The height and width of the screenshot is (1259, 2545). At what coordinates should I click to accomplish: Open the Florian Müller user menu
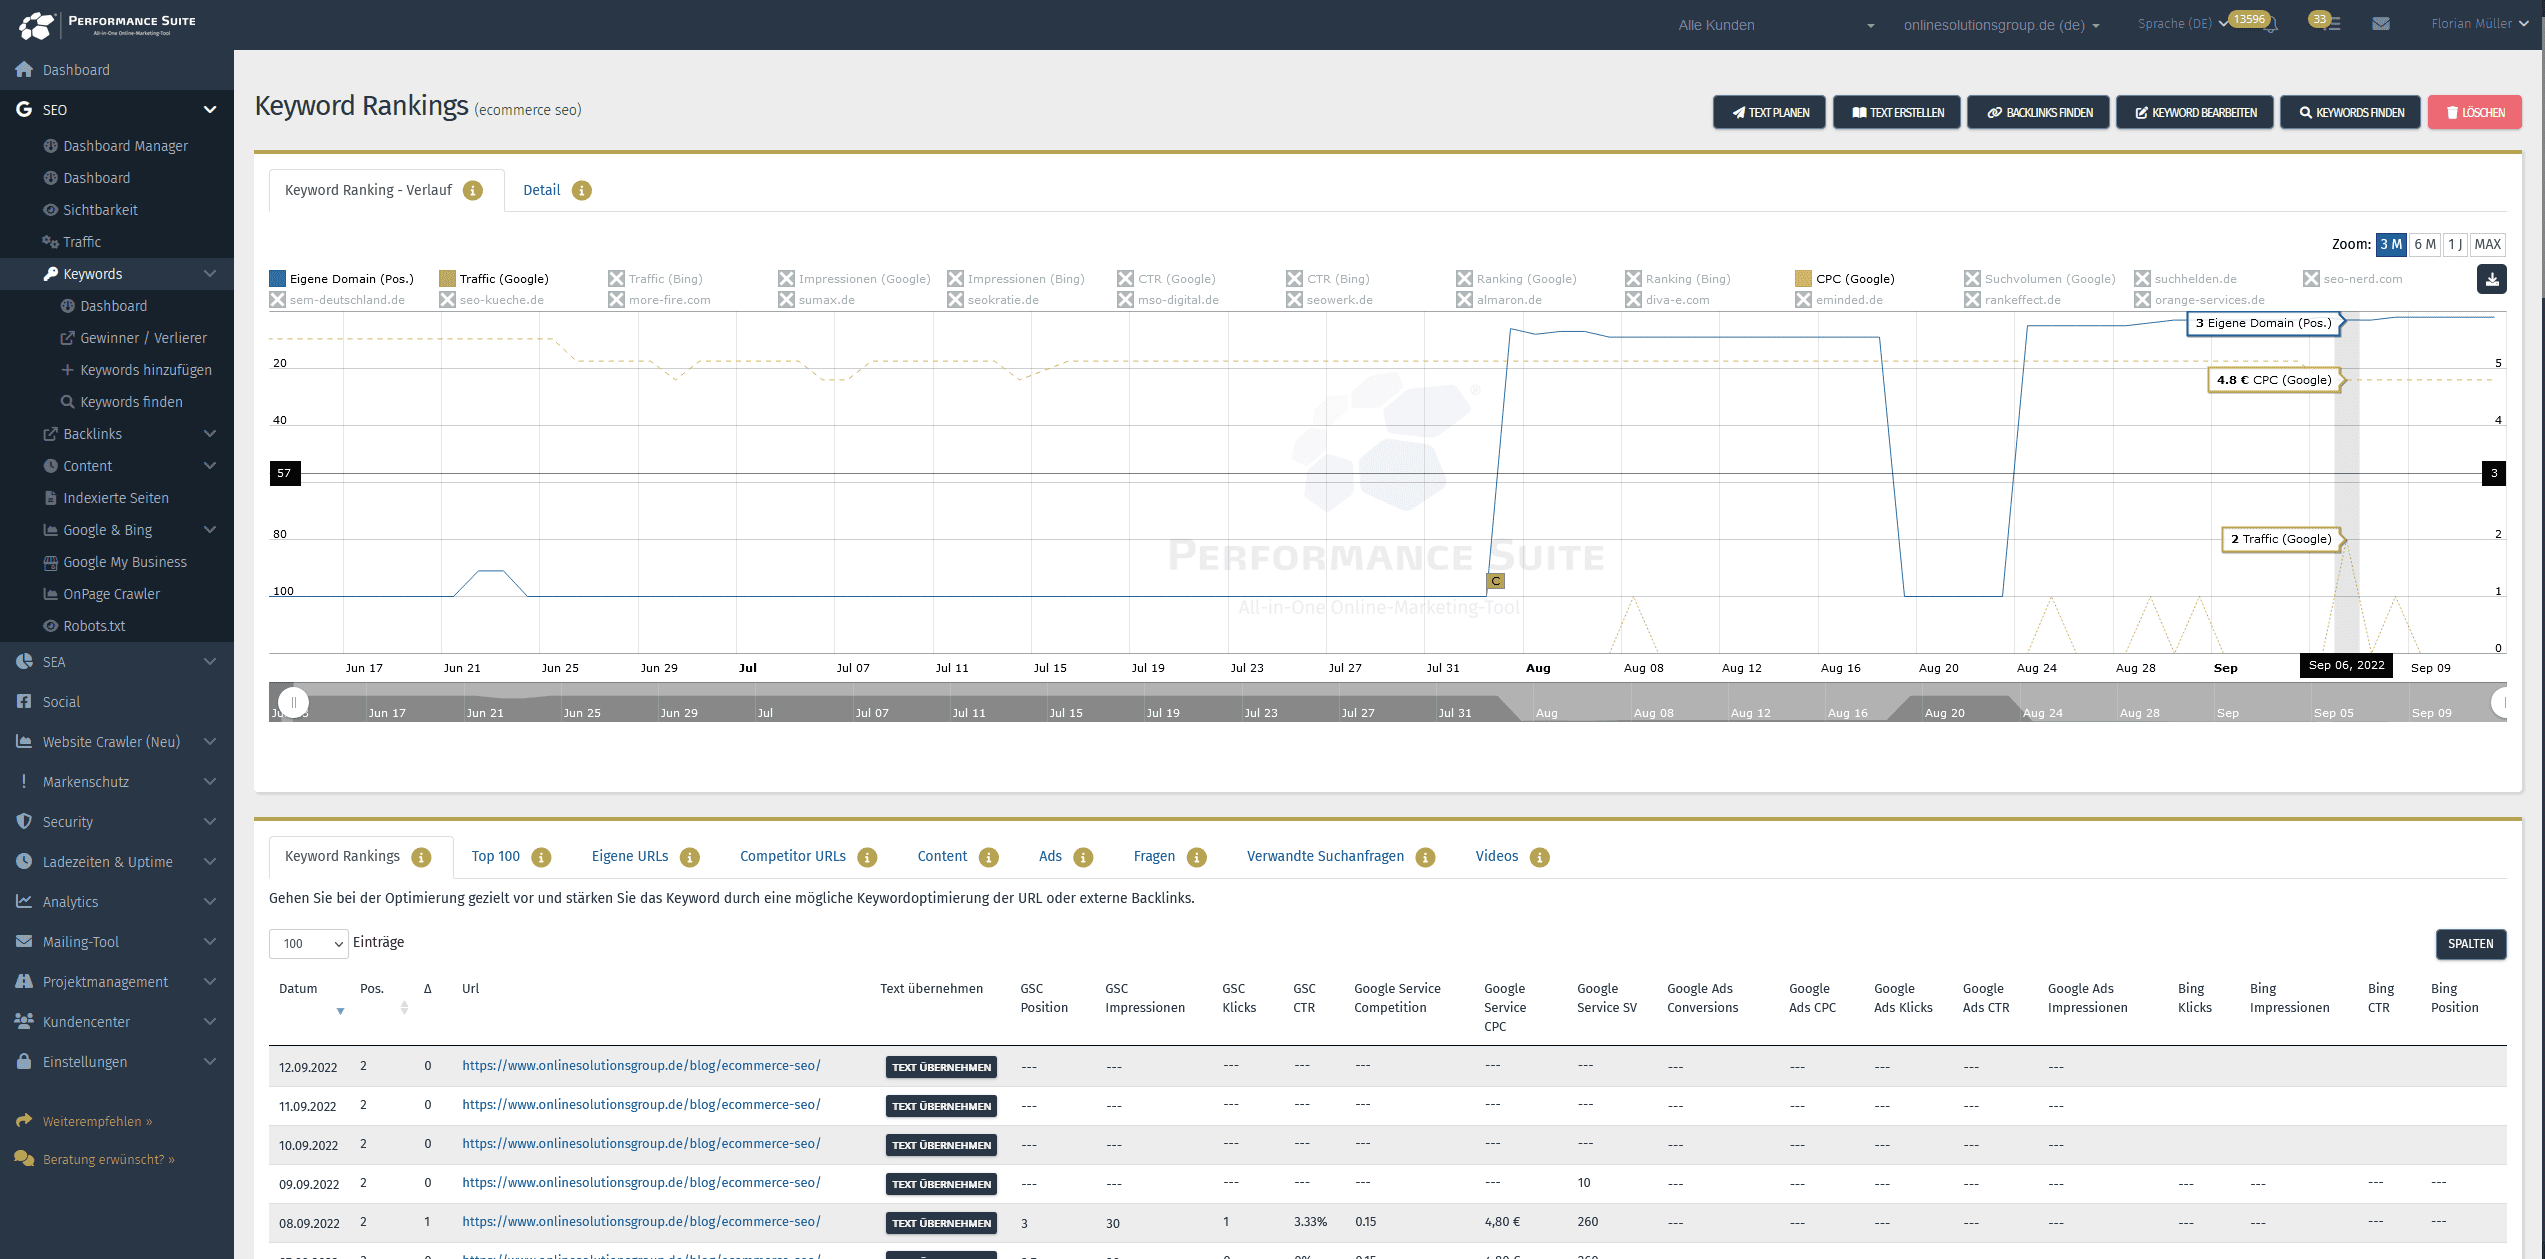pos(2480,24)
